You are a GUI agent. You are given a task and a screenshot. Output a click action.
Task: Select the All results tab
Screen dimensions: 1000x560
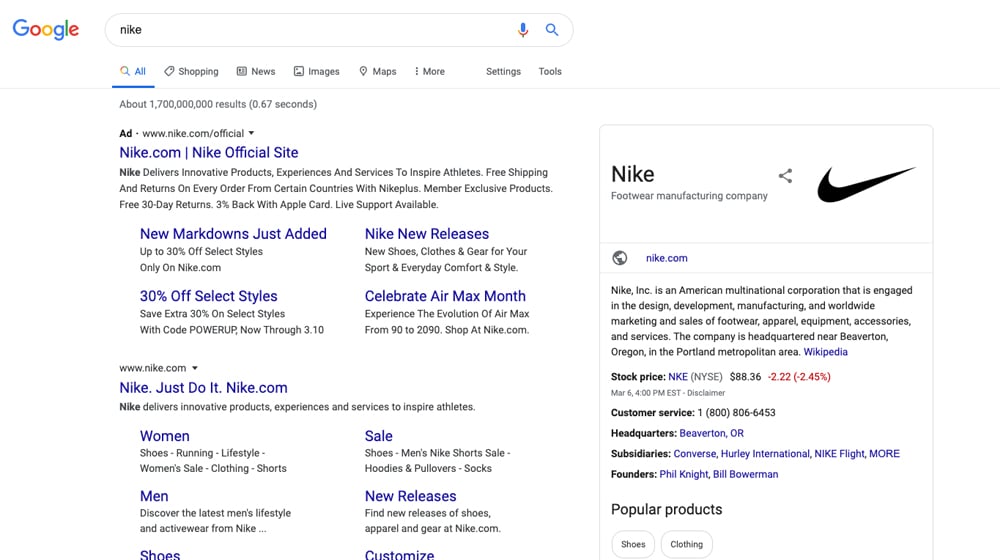[133, 71]
